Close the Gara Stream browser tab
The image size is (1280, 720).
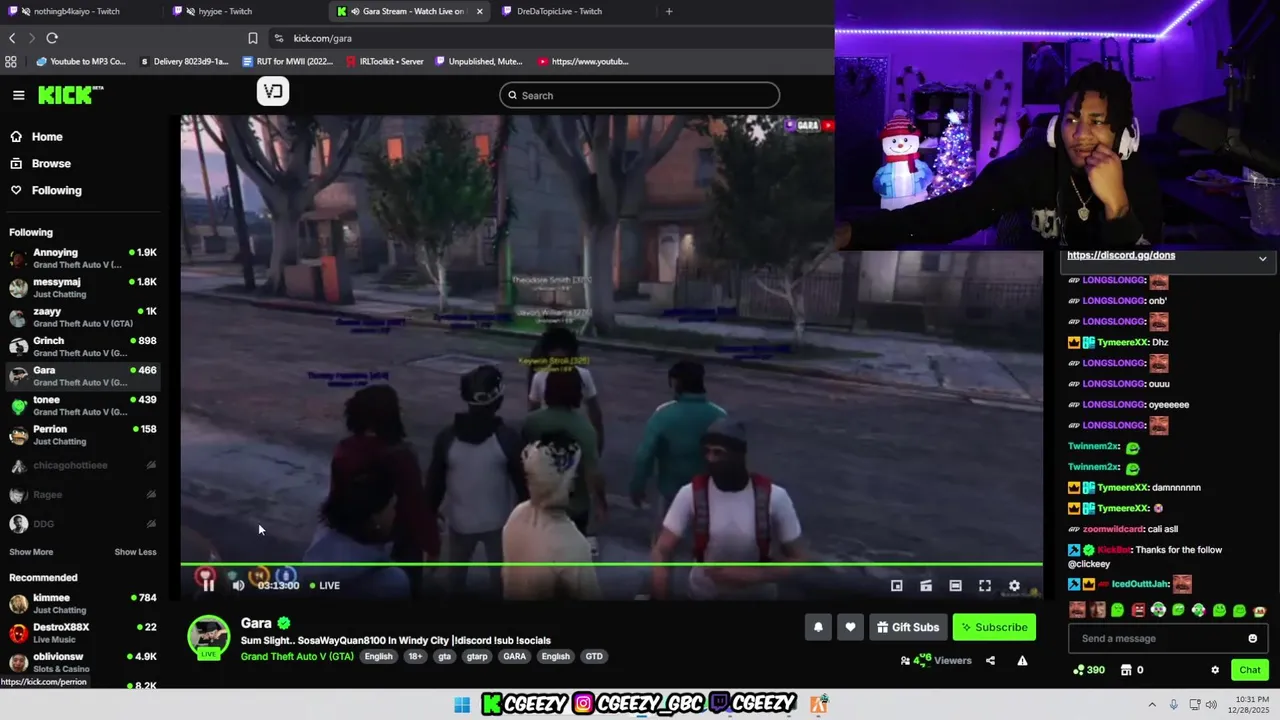click(480, 11)
